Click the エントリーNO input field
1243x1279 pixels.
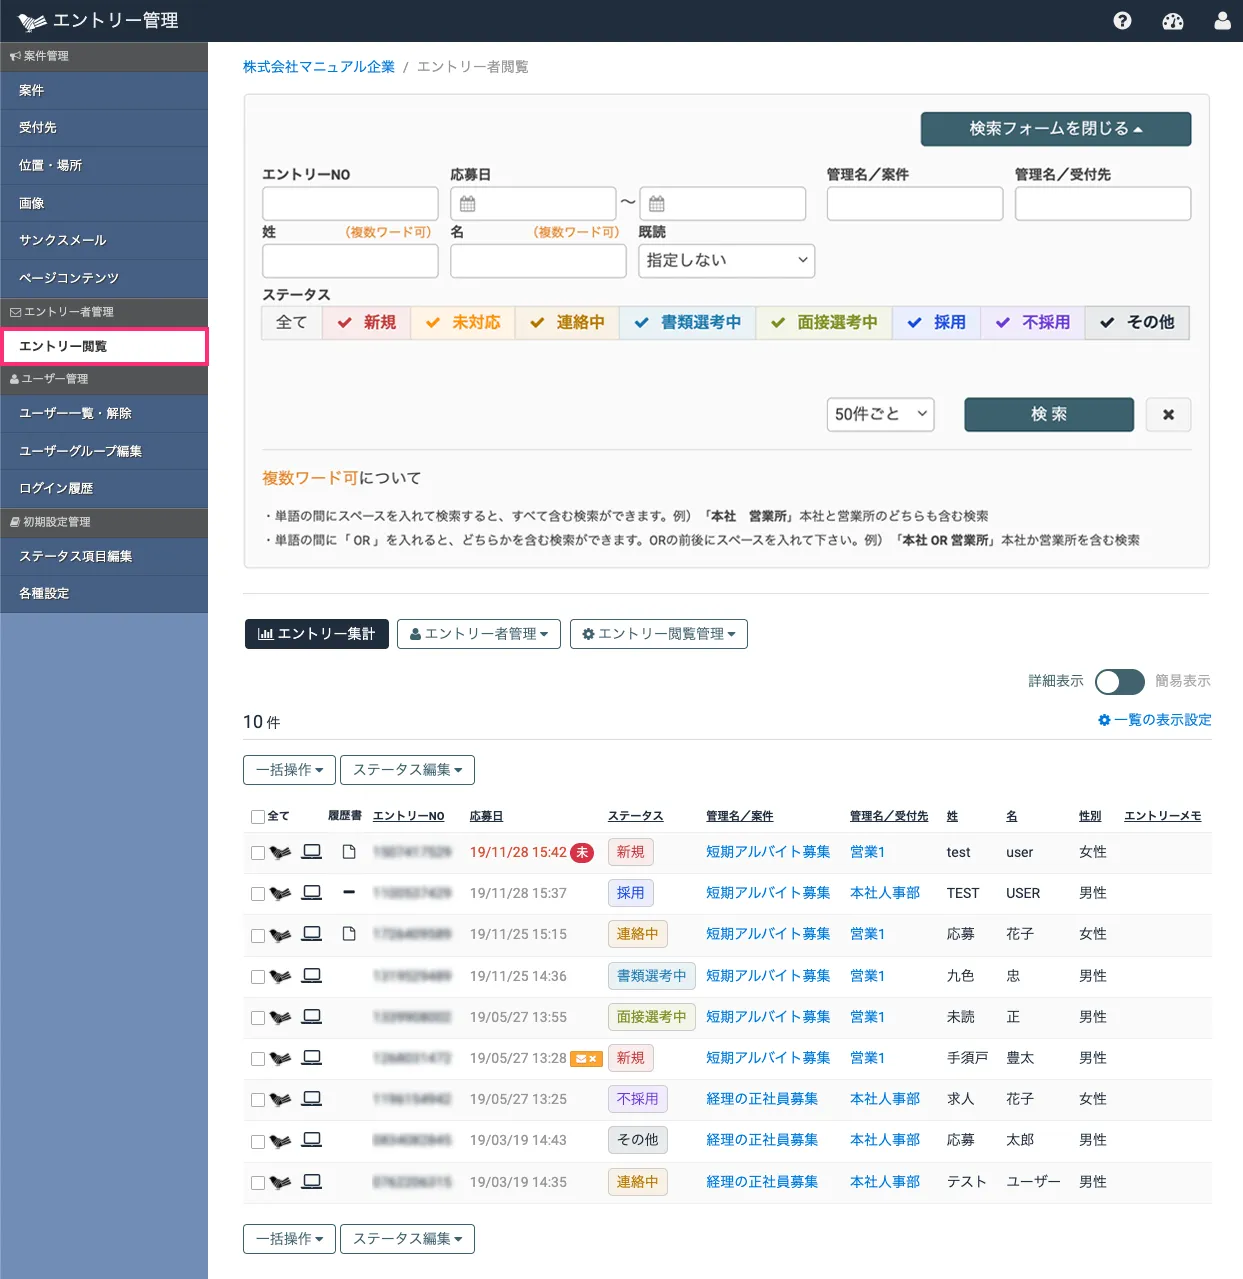350,204
